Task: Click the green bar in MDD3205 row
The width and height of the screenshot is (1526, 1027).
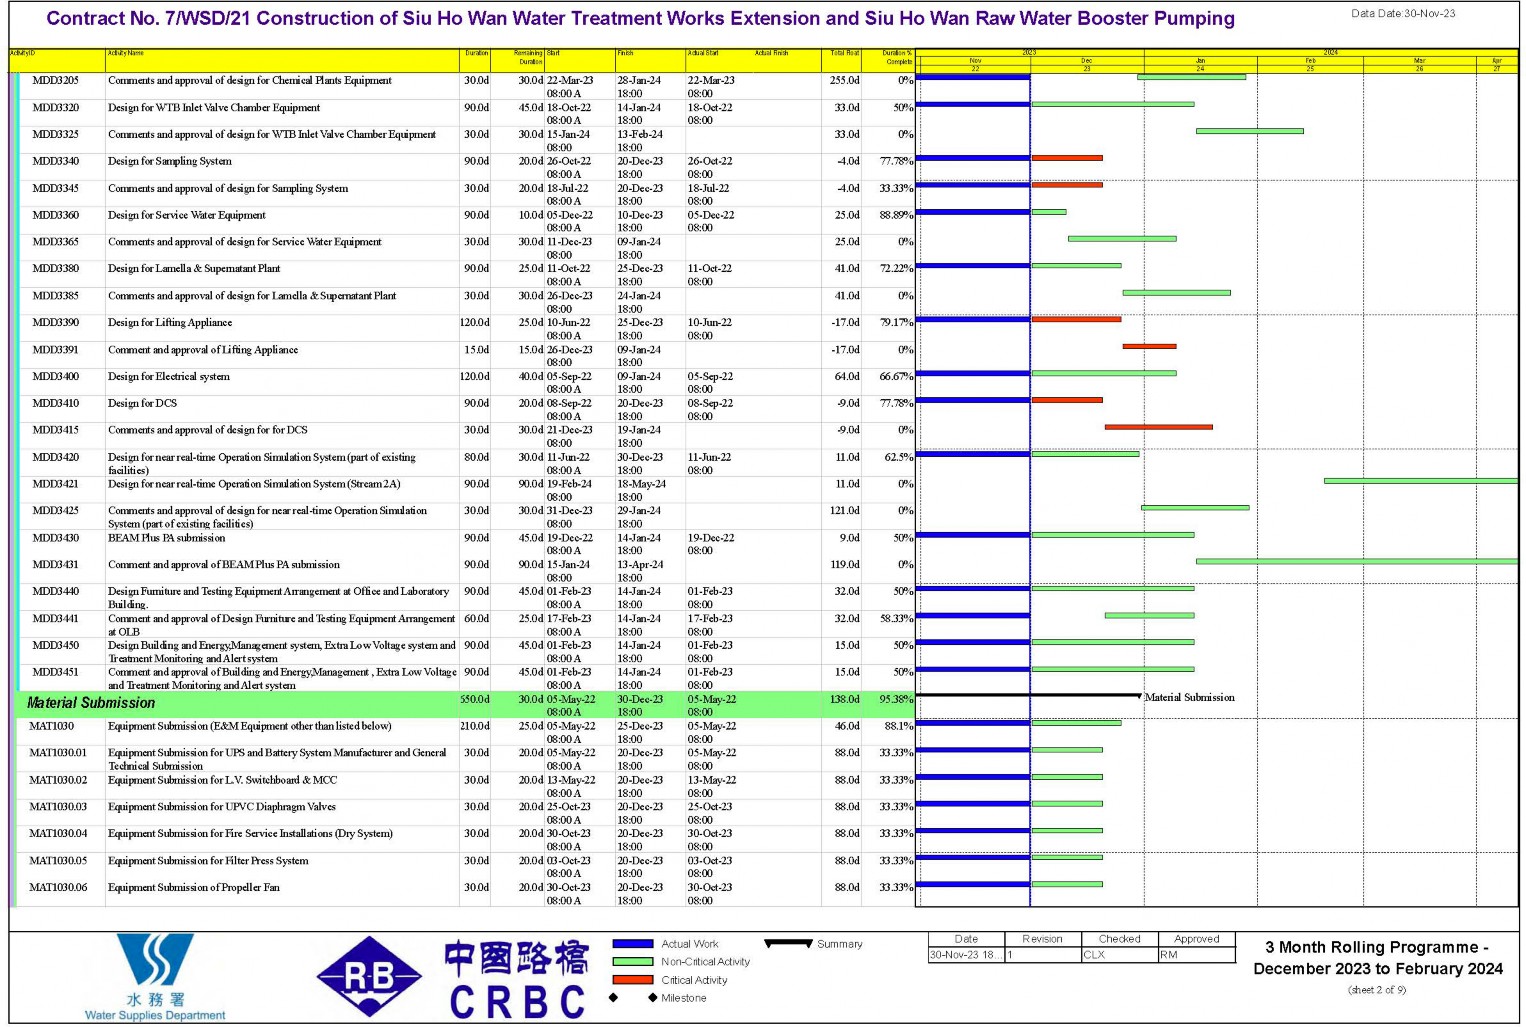Action: click(1192, 77)
